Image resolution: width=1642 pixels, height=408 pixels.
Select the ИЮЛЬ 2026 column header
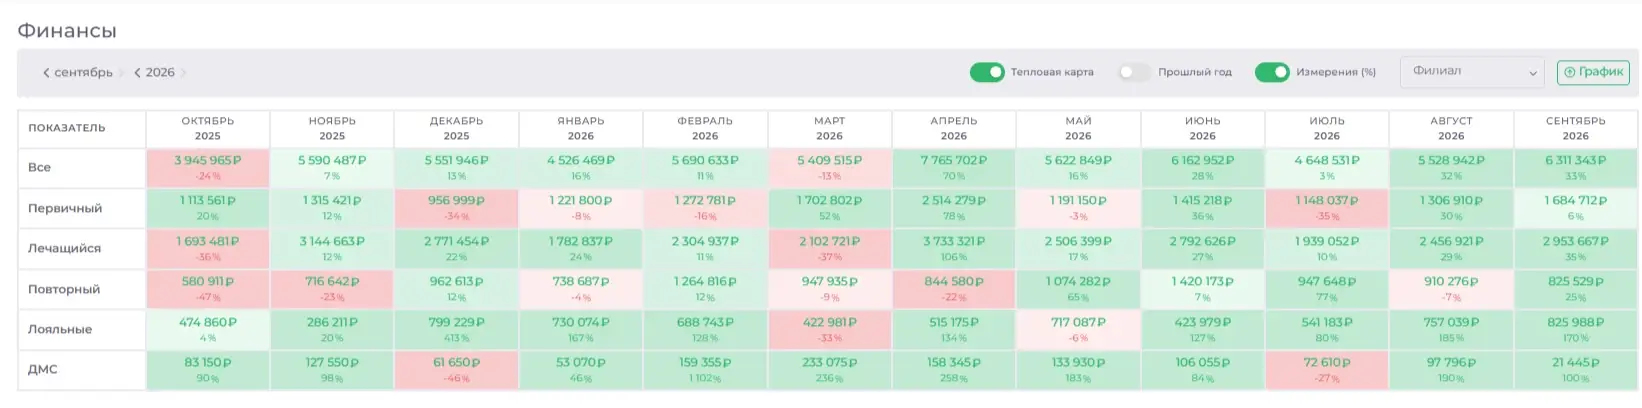click(x=1327, y=128)
